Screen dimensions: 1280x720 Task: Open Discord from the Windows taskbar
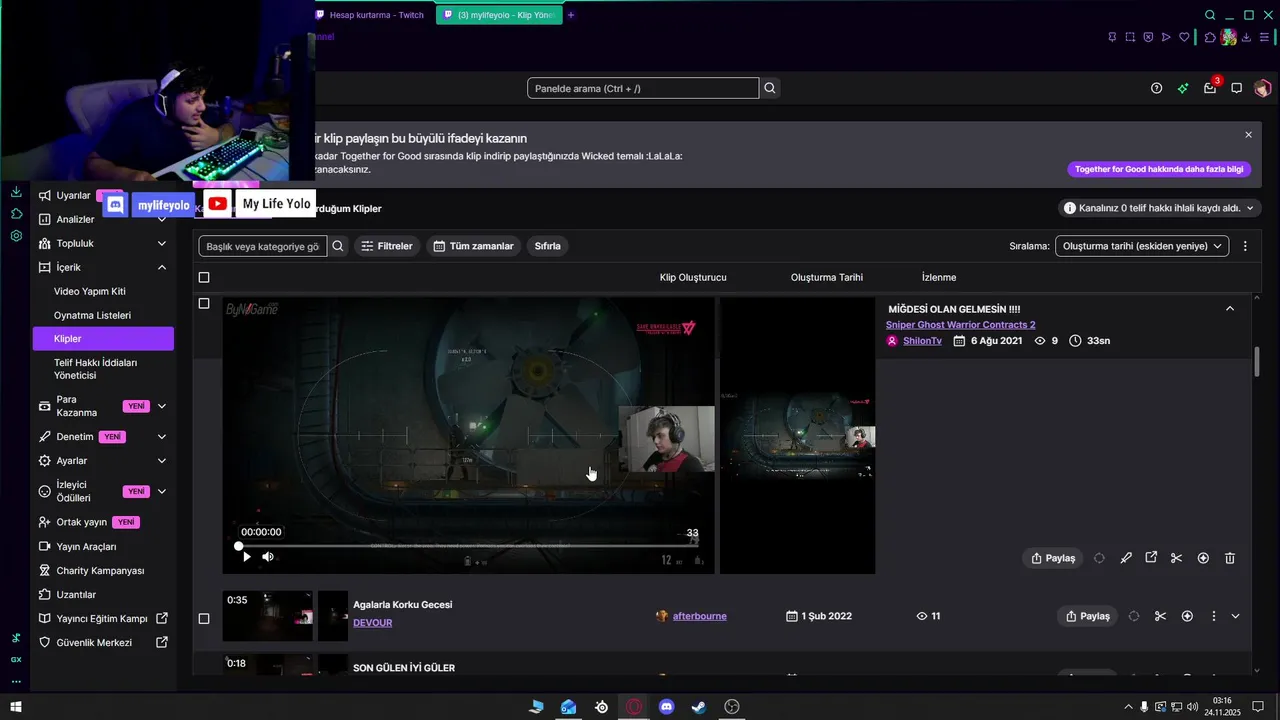(x=666, y=707)
